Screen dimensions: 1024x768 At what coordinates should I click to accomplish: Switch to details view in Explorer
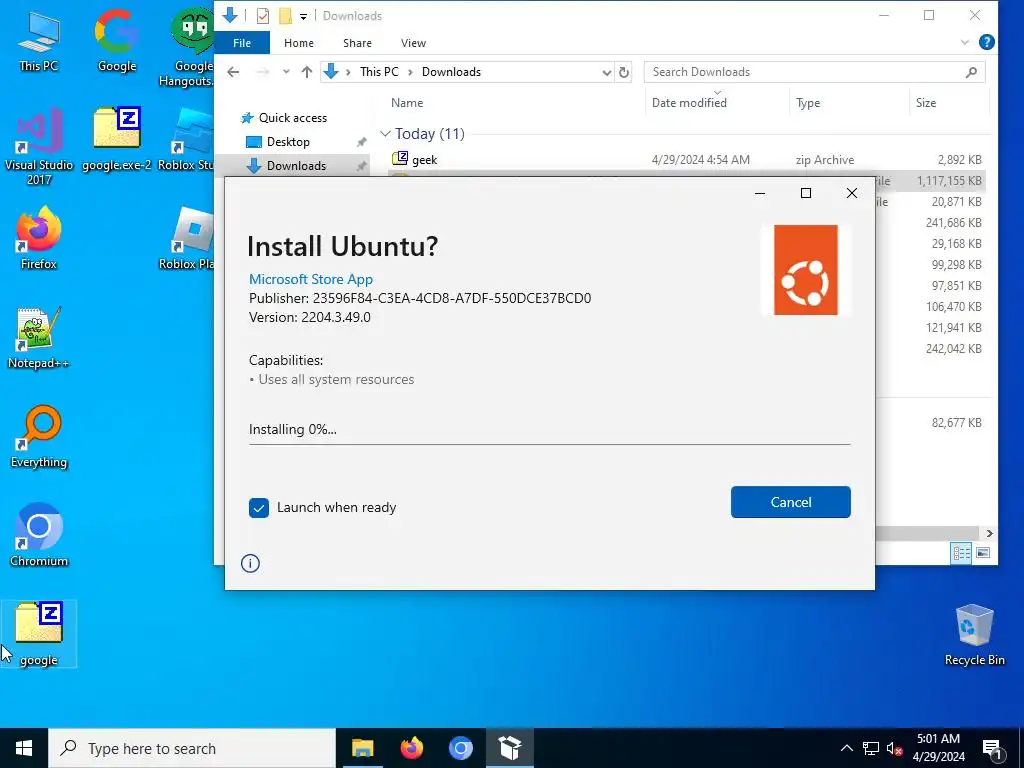click(x=961, y=553)
